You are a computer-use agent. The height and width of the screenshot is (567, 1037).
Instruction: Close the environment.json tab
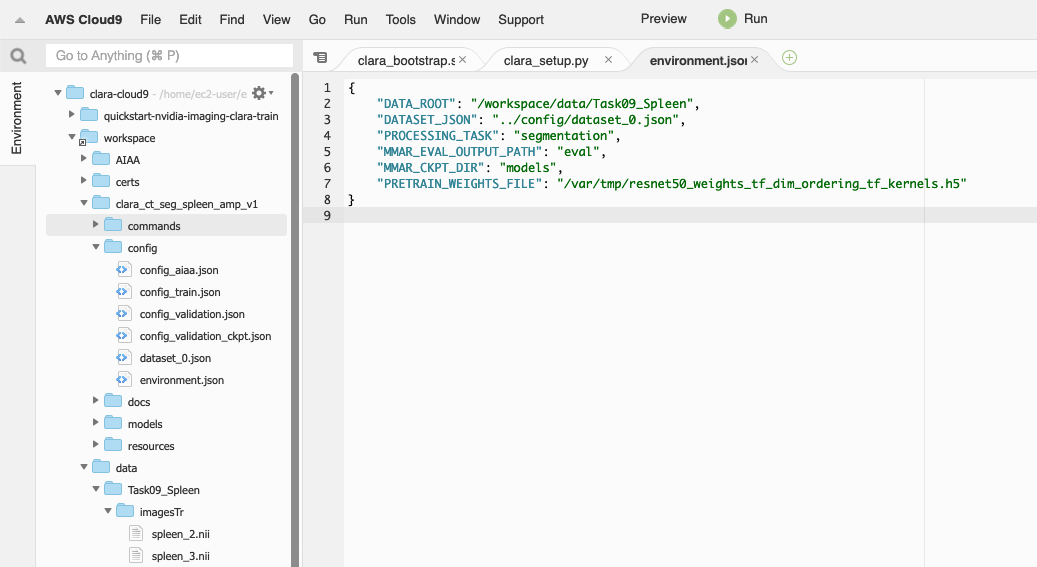coord(755,60)
